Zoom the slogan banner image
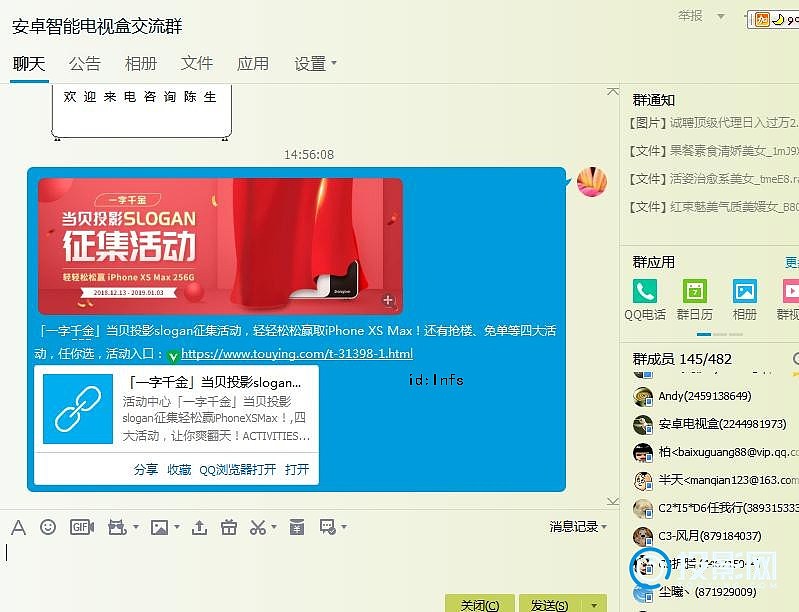 point(220,246)
